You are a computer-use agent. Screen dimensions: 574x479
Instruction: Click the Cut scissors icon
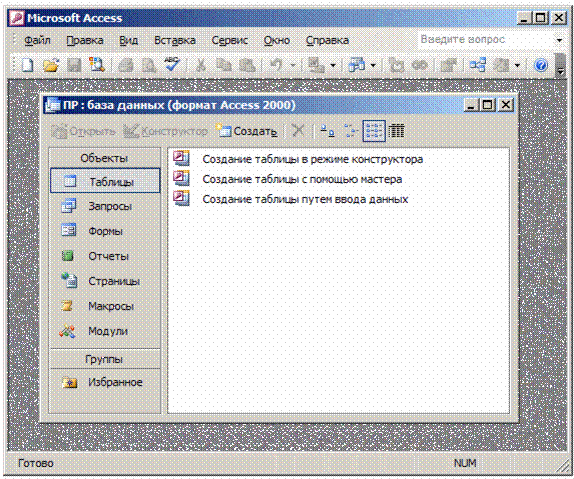[x=201, y=66]
